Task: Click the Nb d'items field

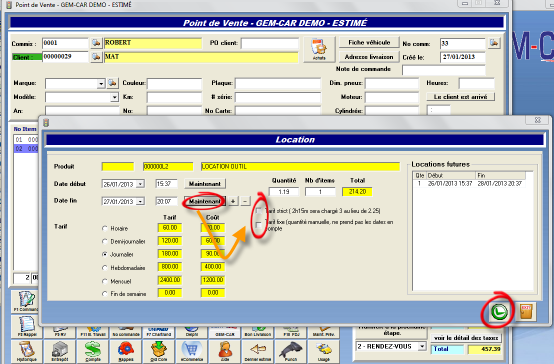Action: click(x=320, y=192)
